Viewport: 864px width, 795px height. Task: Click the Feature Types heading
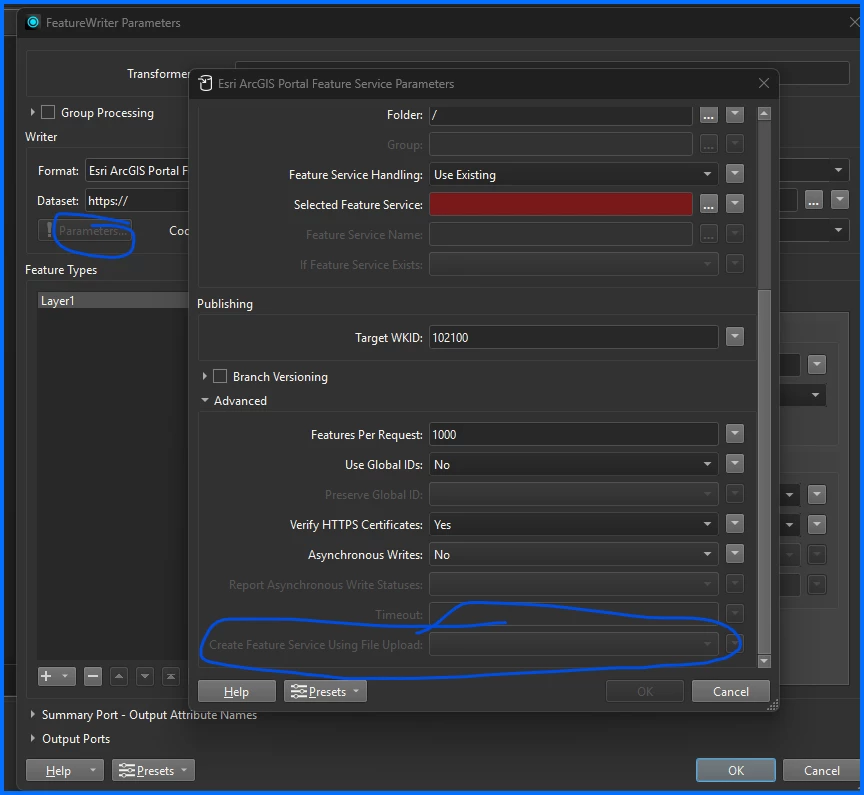pos(61,270)
